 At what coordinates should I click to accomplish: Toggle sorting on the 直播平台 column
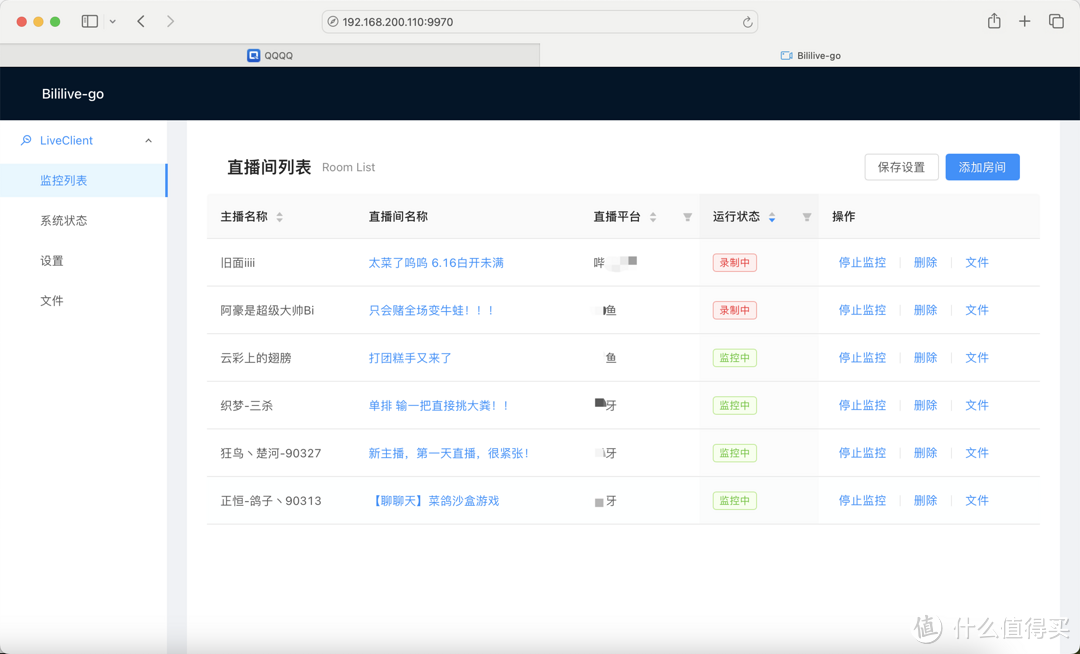(652, 216)
